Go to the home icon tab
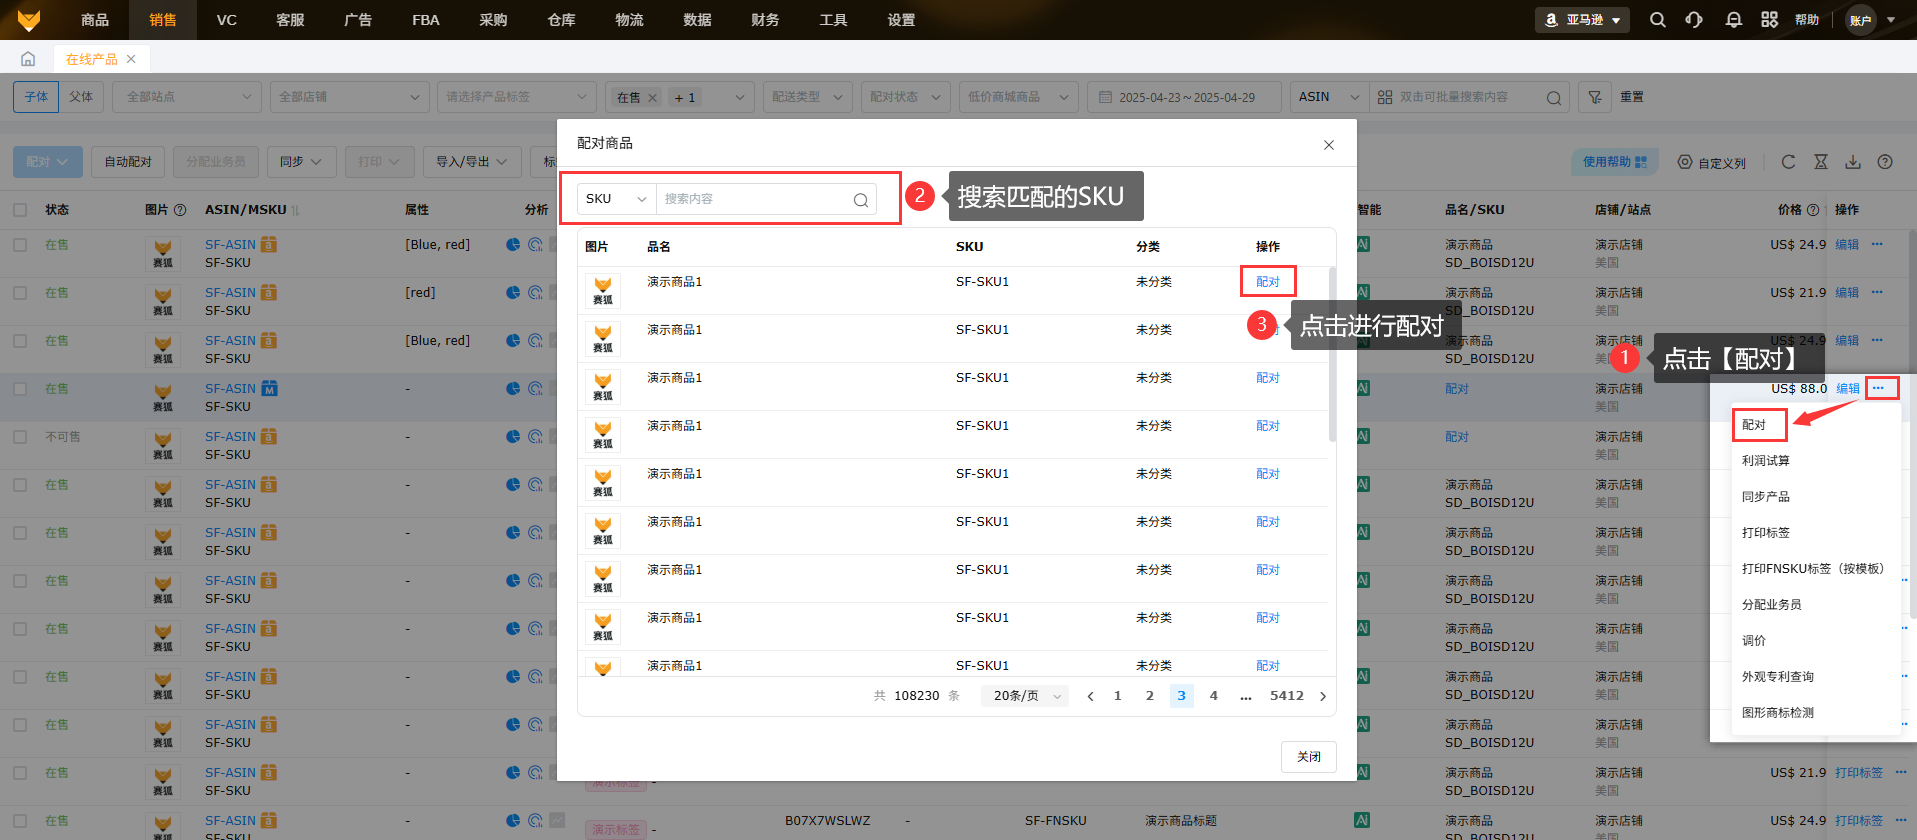 28,59
